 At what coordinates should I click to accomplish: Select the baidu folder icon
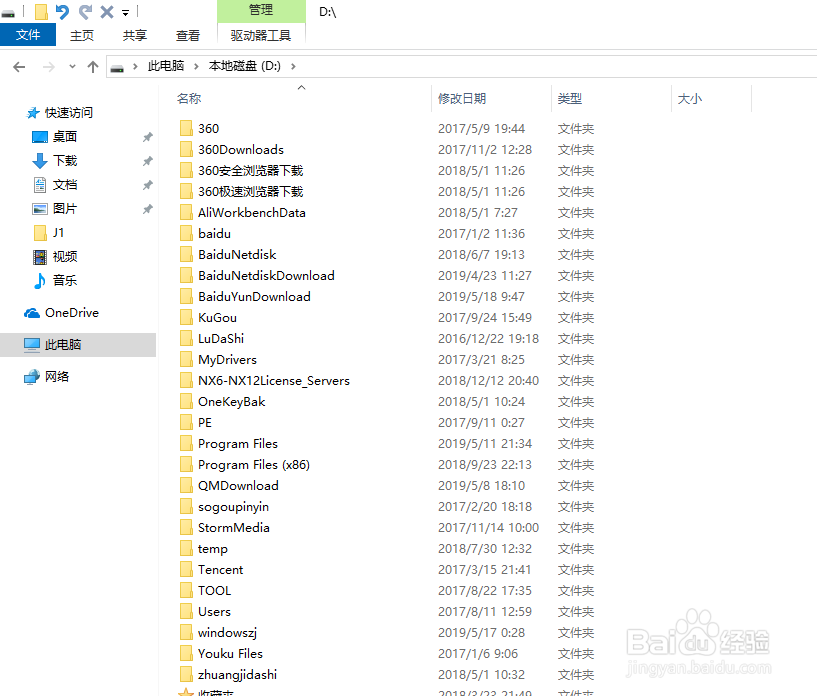point(186,233)
